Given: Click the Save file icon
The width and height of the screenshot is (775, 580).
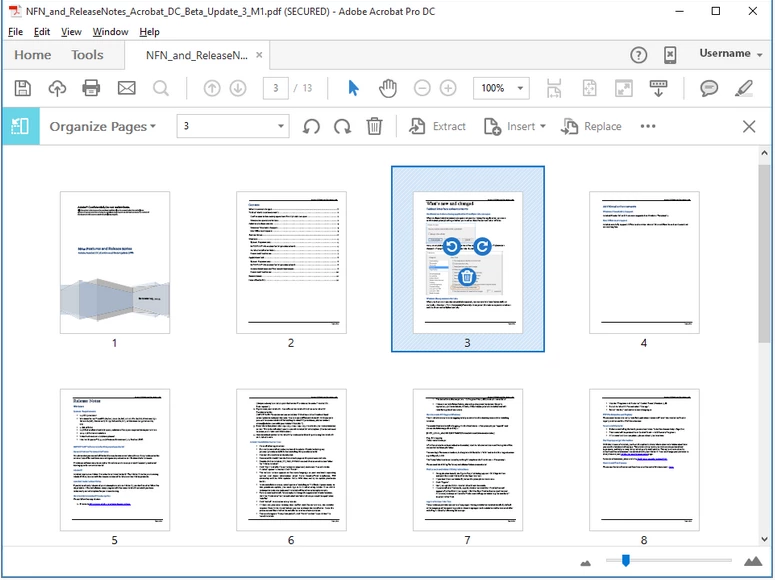Looking at the screenshot, I should (23, 88).
